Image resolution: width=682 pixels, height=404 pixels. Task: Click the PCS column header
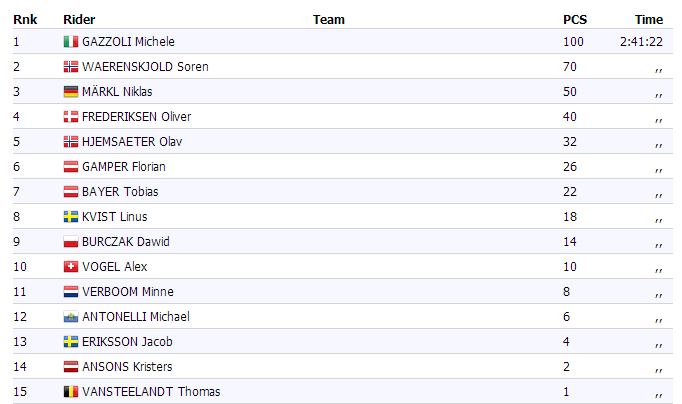[574, 19]
